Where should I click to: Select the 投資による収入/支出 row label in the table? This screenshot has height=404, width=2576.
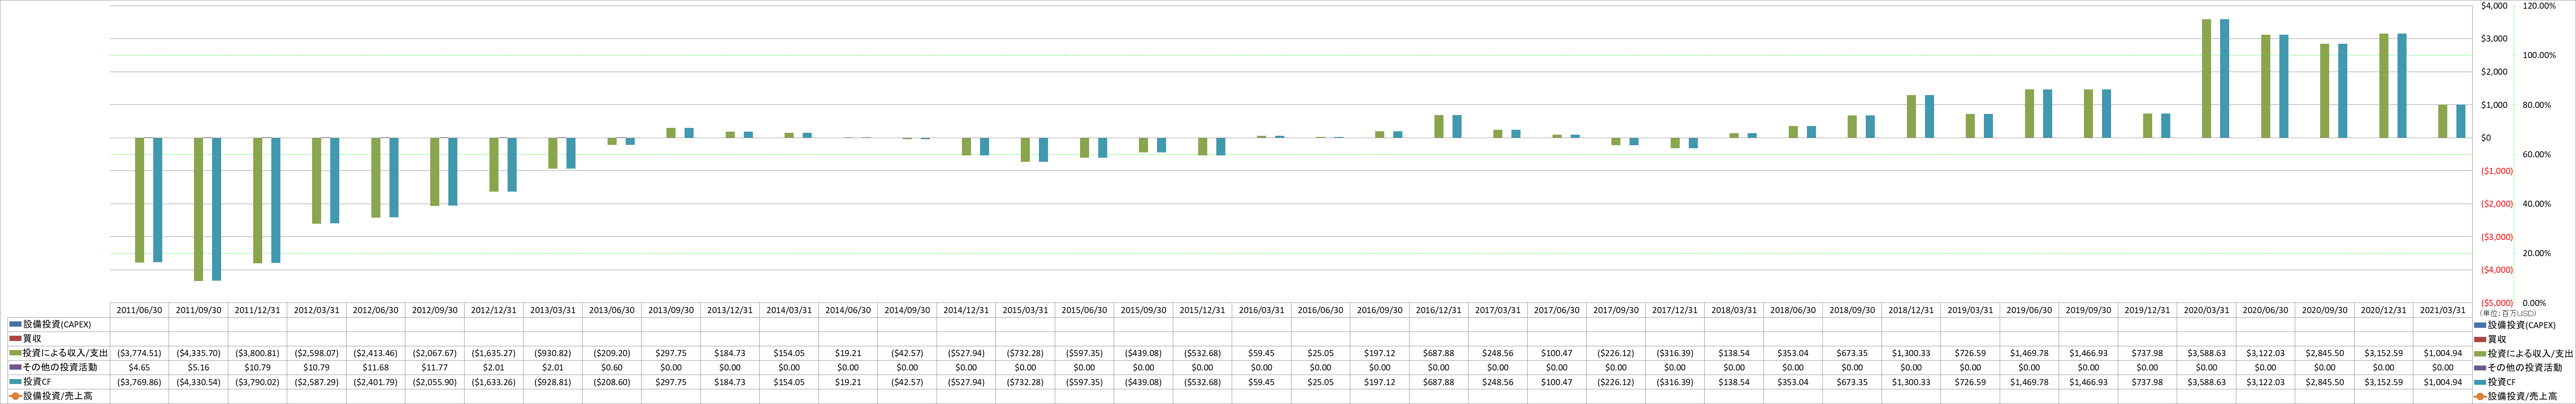(x=65, y=353)
